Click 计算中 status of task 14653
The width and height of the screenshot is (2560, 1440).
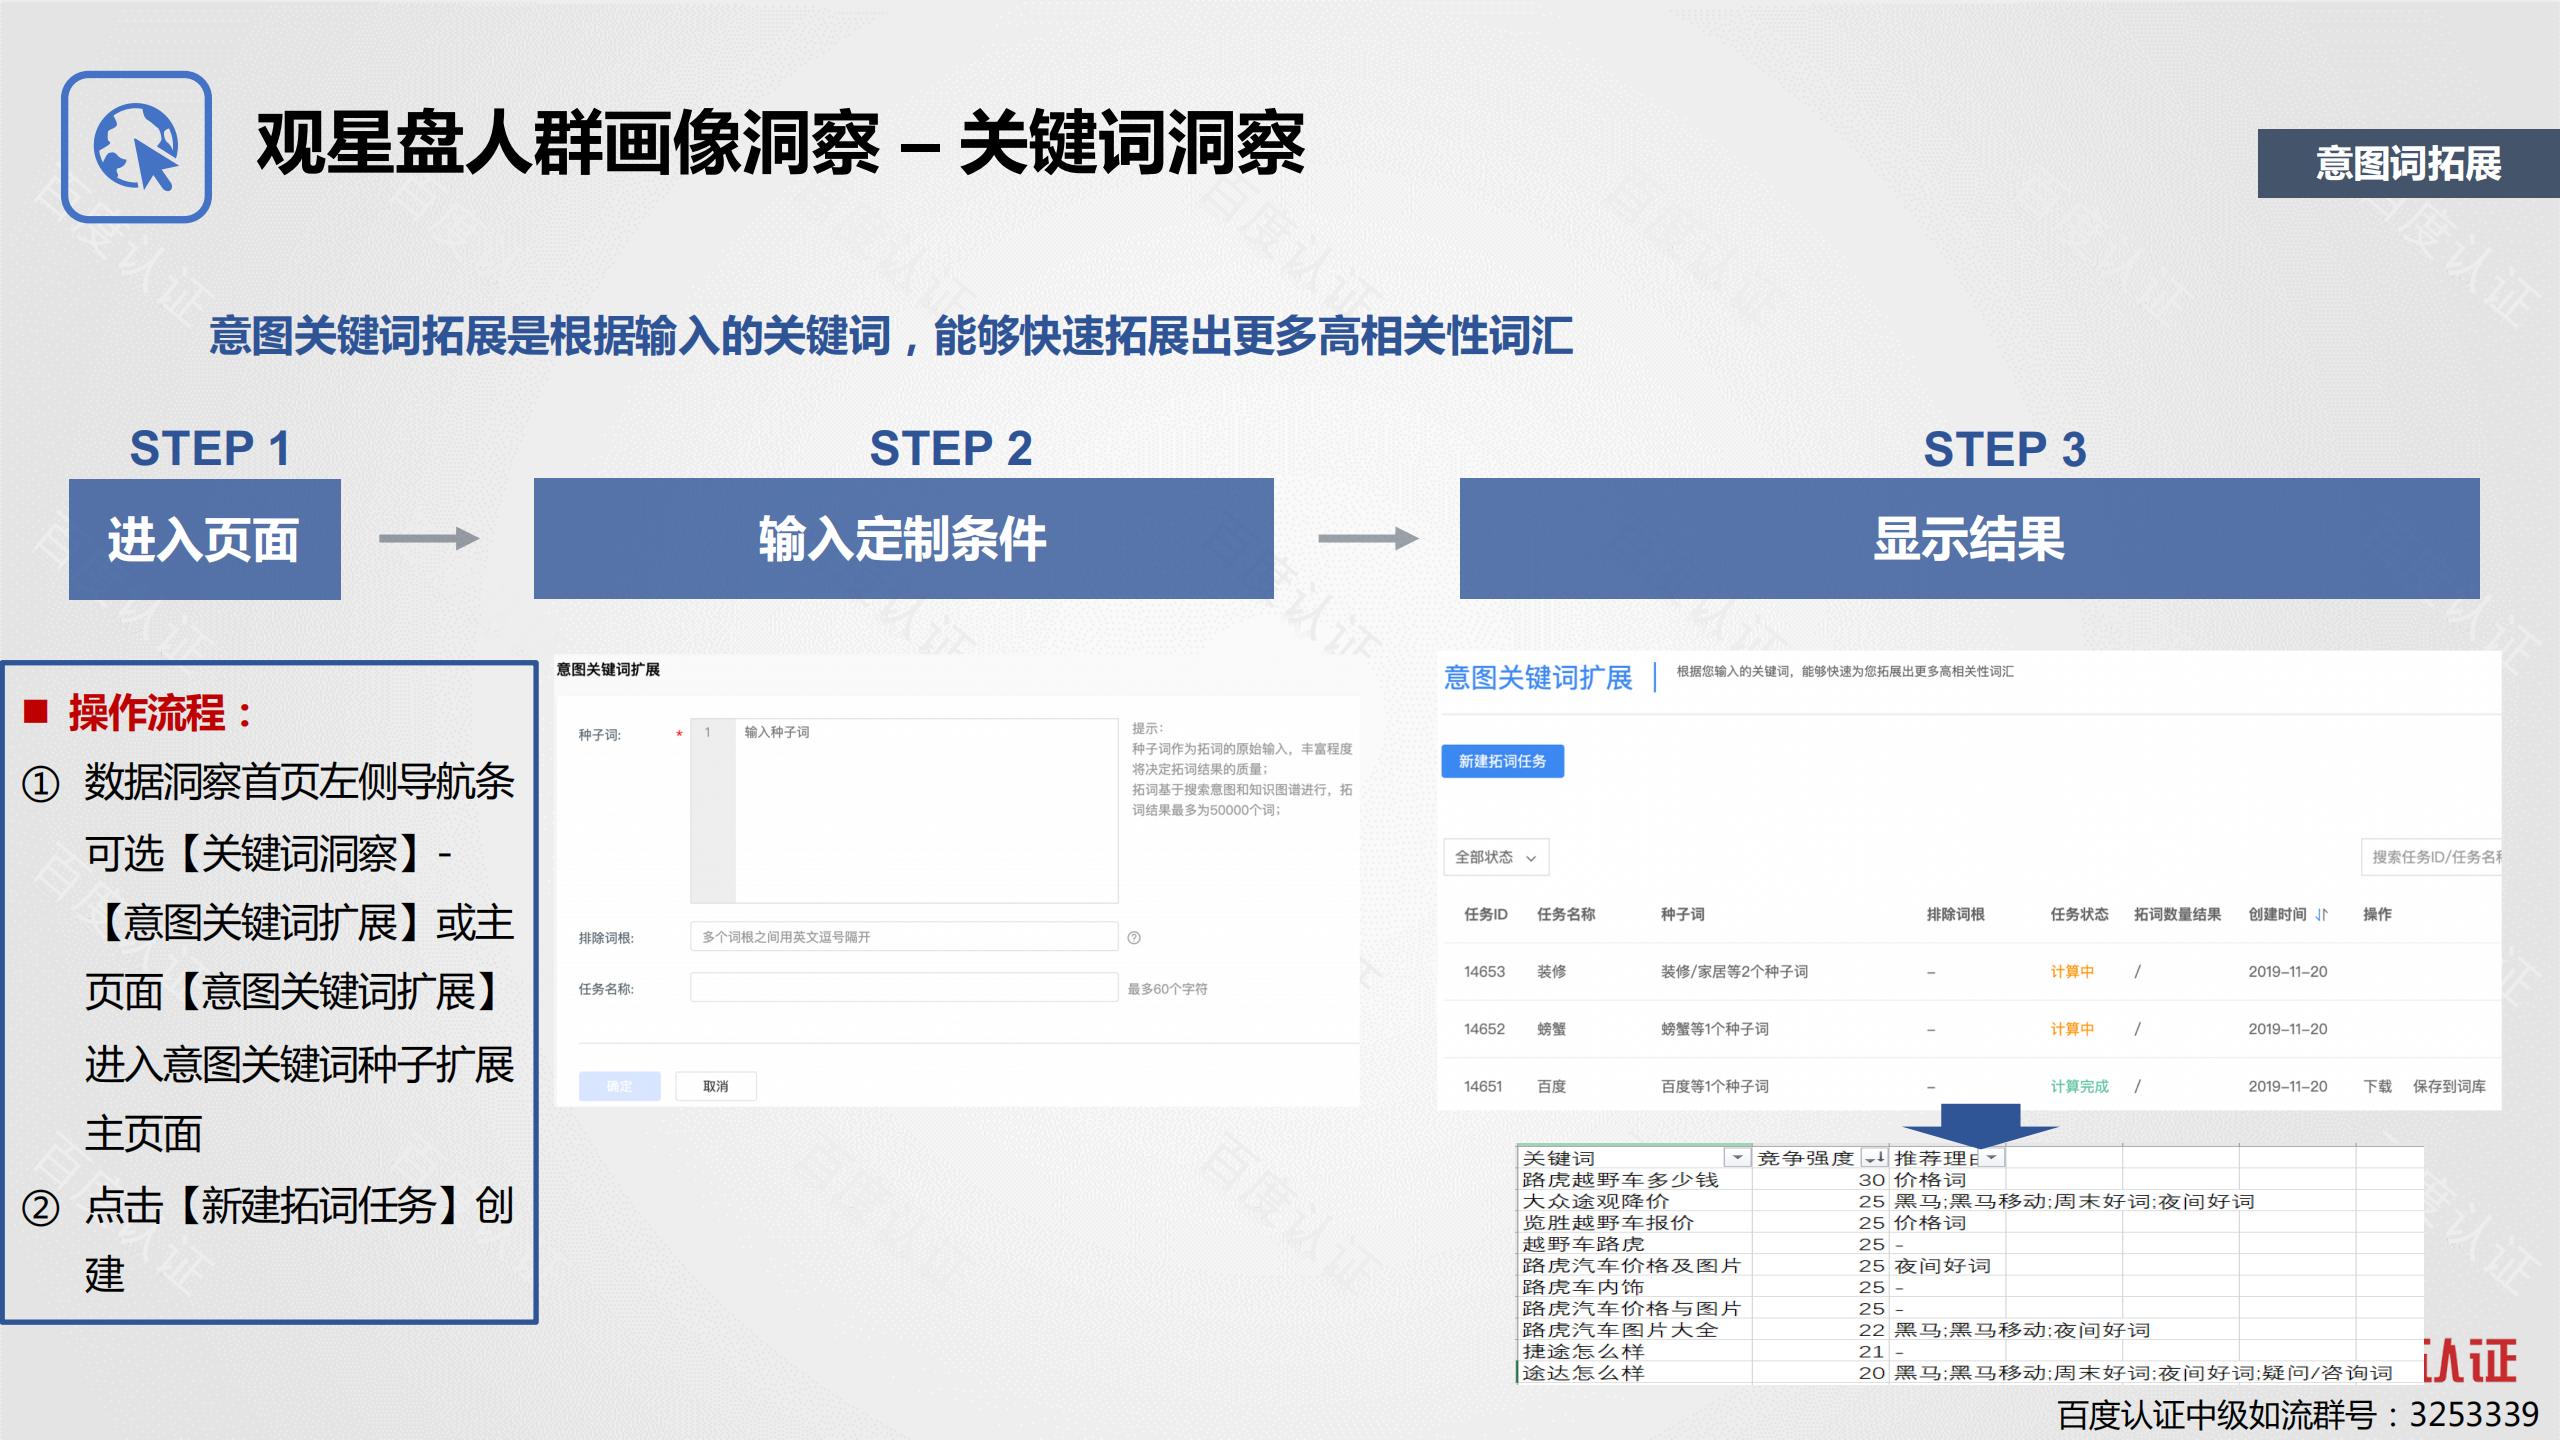2072,972
